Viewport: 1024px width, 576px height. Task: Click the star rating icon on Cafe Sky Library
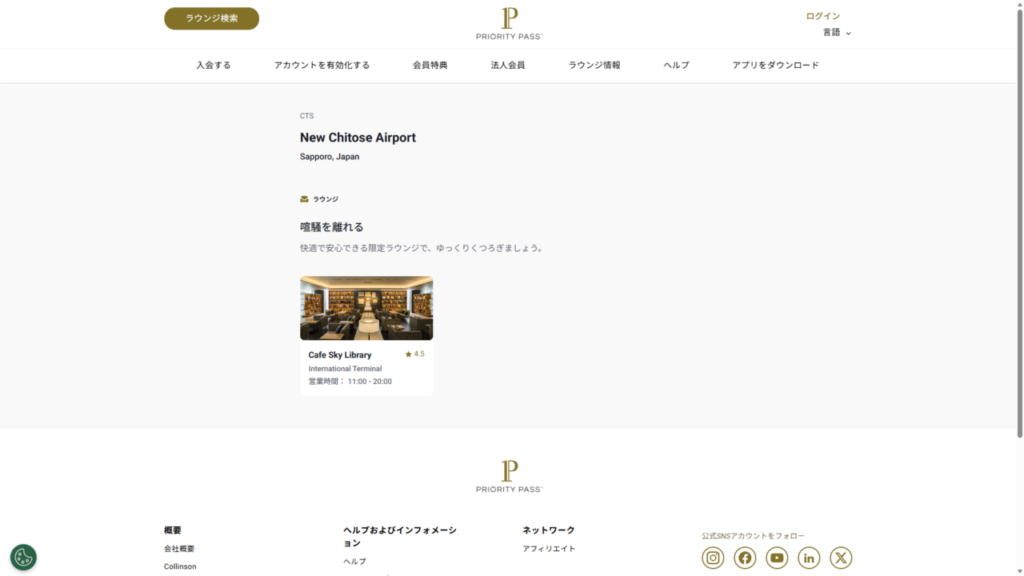[408, 354]
